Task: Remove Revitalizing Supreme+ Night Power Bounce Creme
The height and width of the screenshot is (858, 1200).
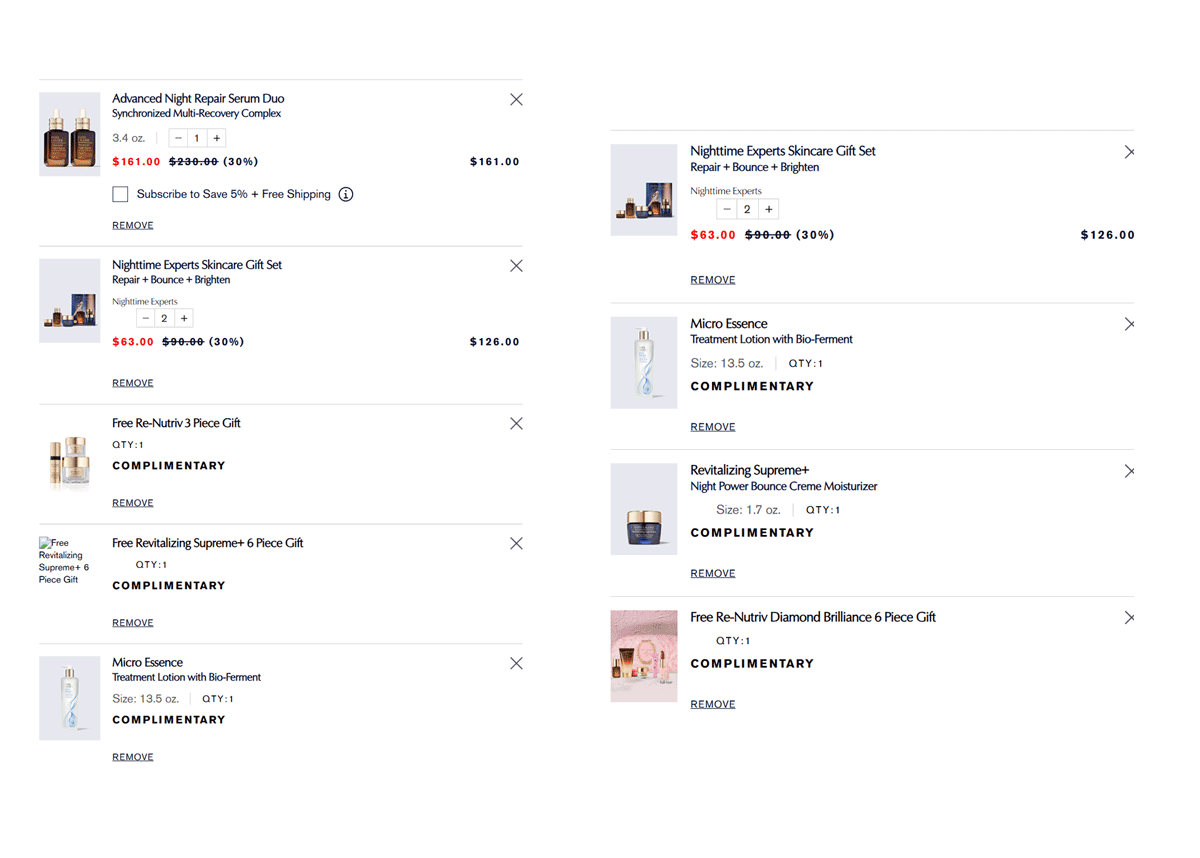Action: (713, 574)
